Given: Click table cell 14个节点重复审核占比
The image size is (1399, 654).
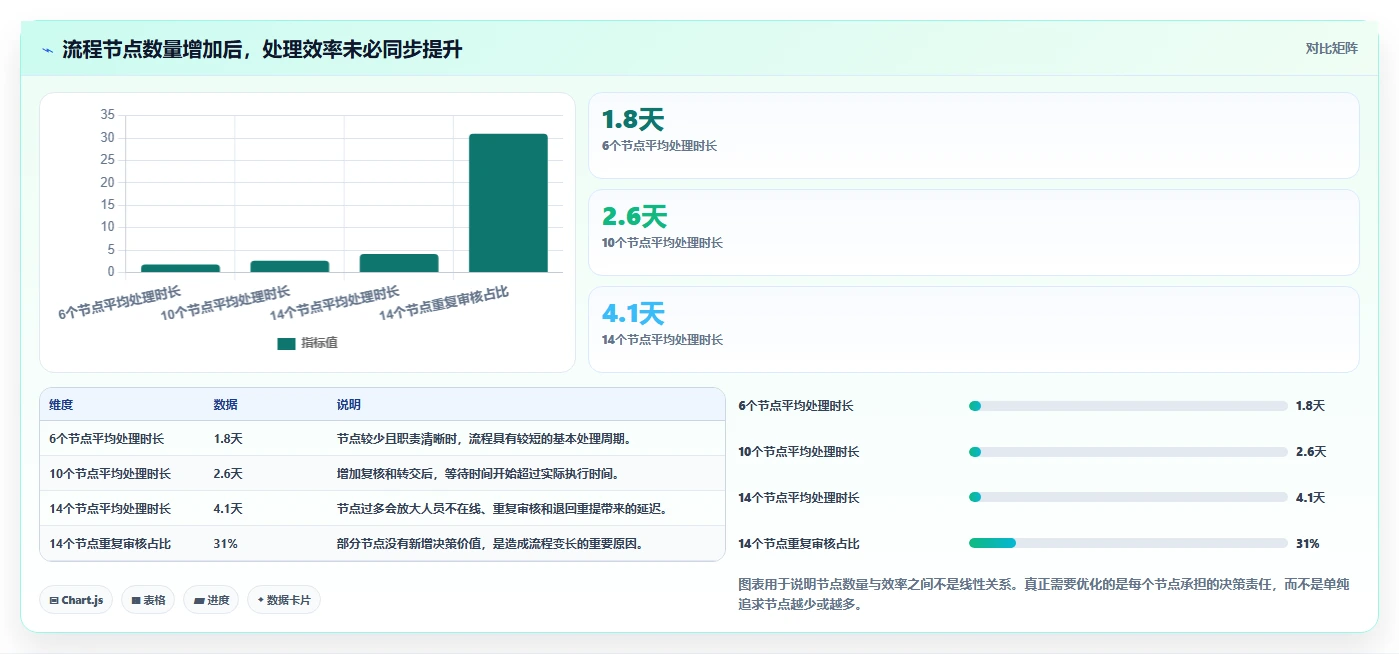Looking at the screenshot, I should click(110, 543).
